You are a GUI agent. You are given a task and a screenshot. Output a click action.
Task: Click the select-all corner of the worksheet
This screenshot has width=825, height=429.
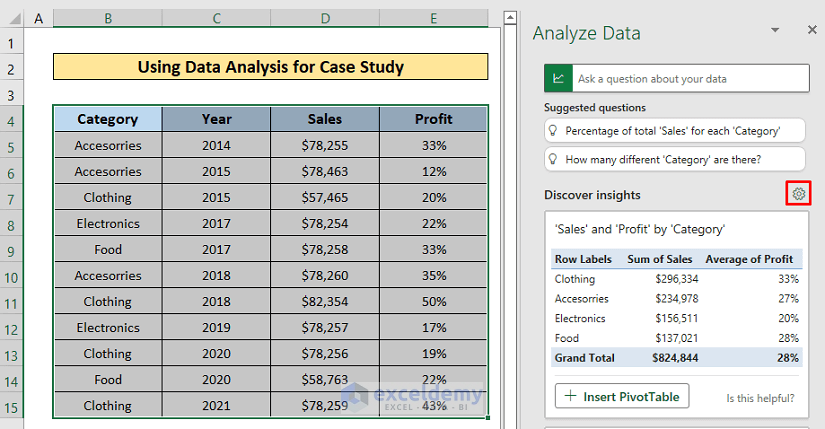tap(12, 19)
